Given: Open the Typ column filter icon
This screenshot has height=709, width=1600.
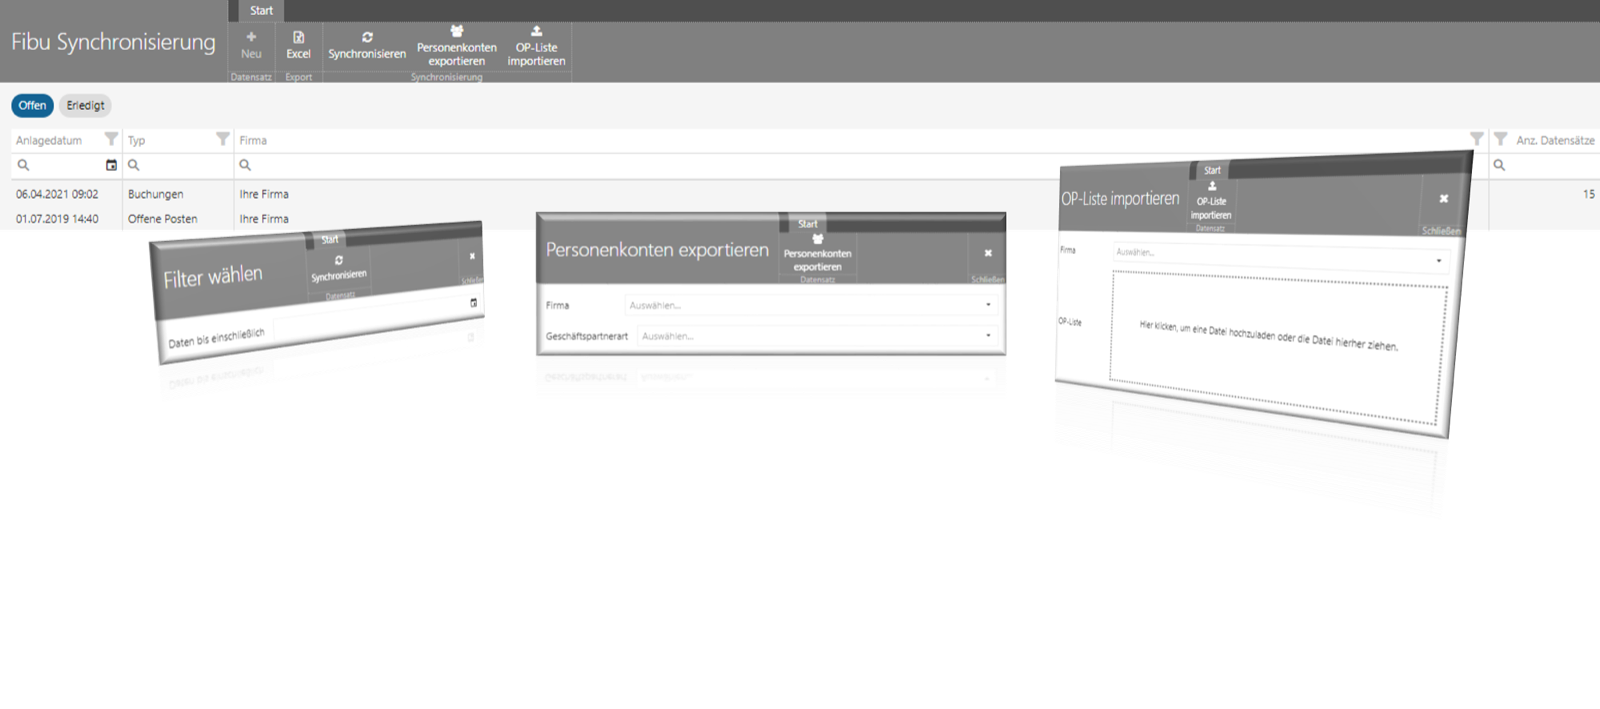Looking at the screenshot, I should pyautogui.click(x=223, y=139).
